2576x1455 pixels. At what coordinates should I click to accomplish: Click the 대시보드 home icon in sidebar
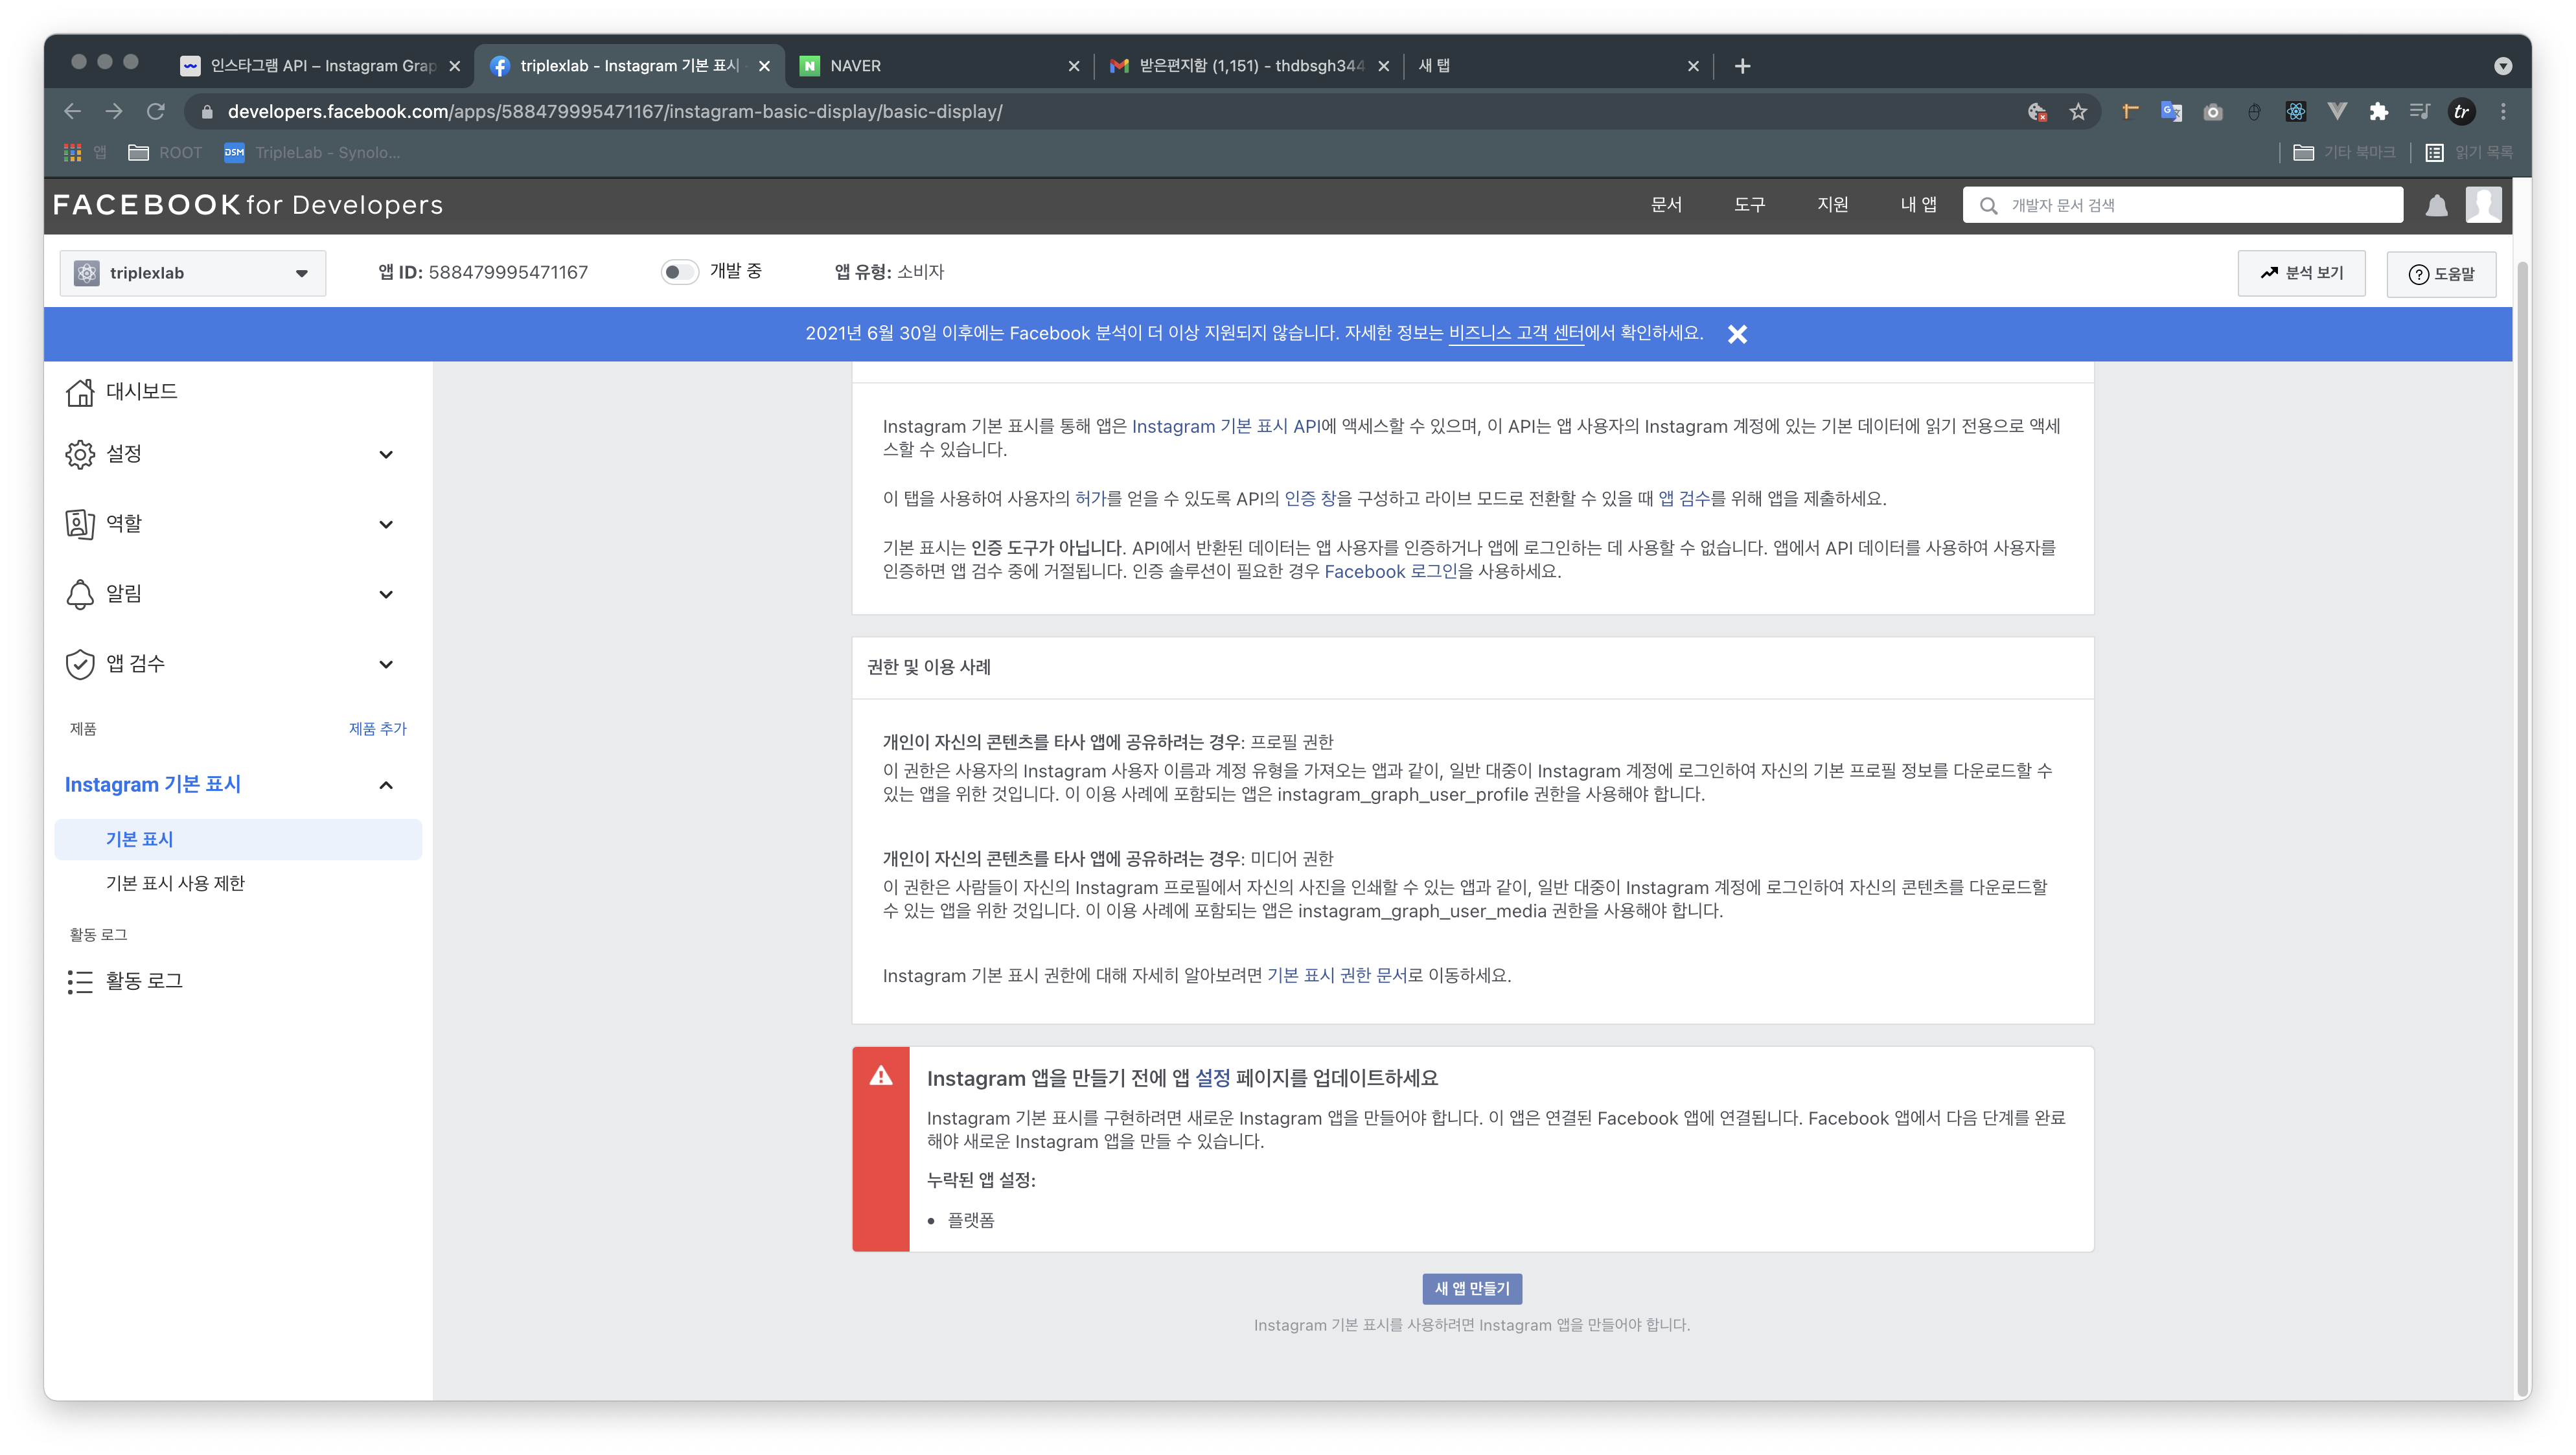[x=80, y=392]
